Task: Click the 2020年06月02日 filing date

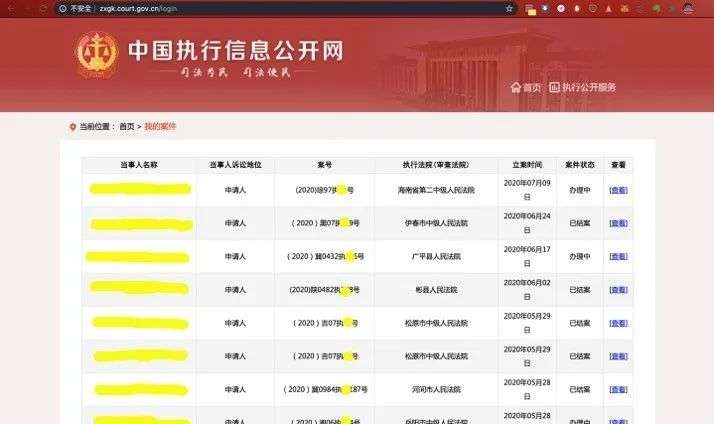Action: (x=527, y=290)
